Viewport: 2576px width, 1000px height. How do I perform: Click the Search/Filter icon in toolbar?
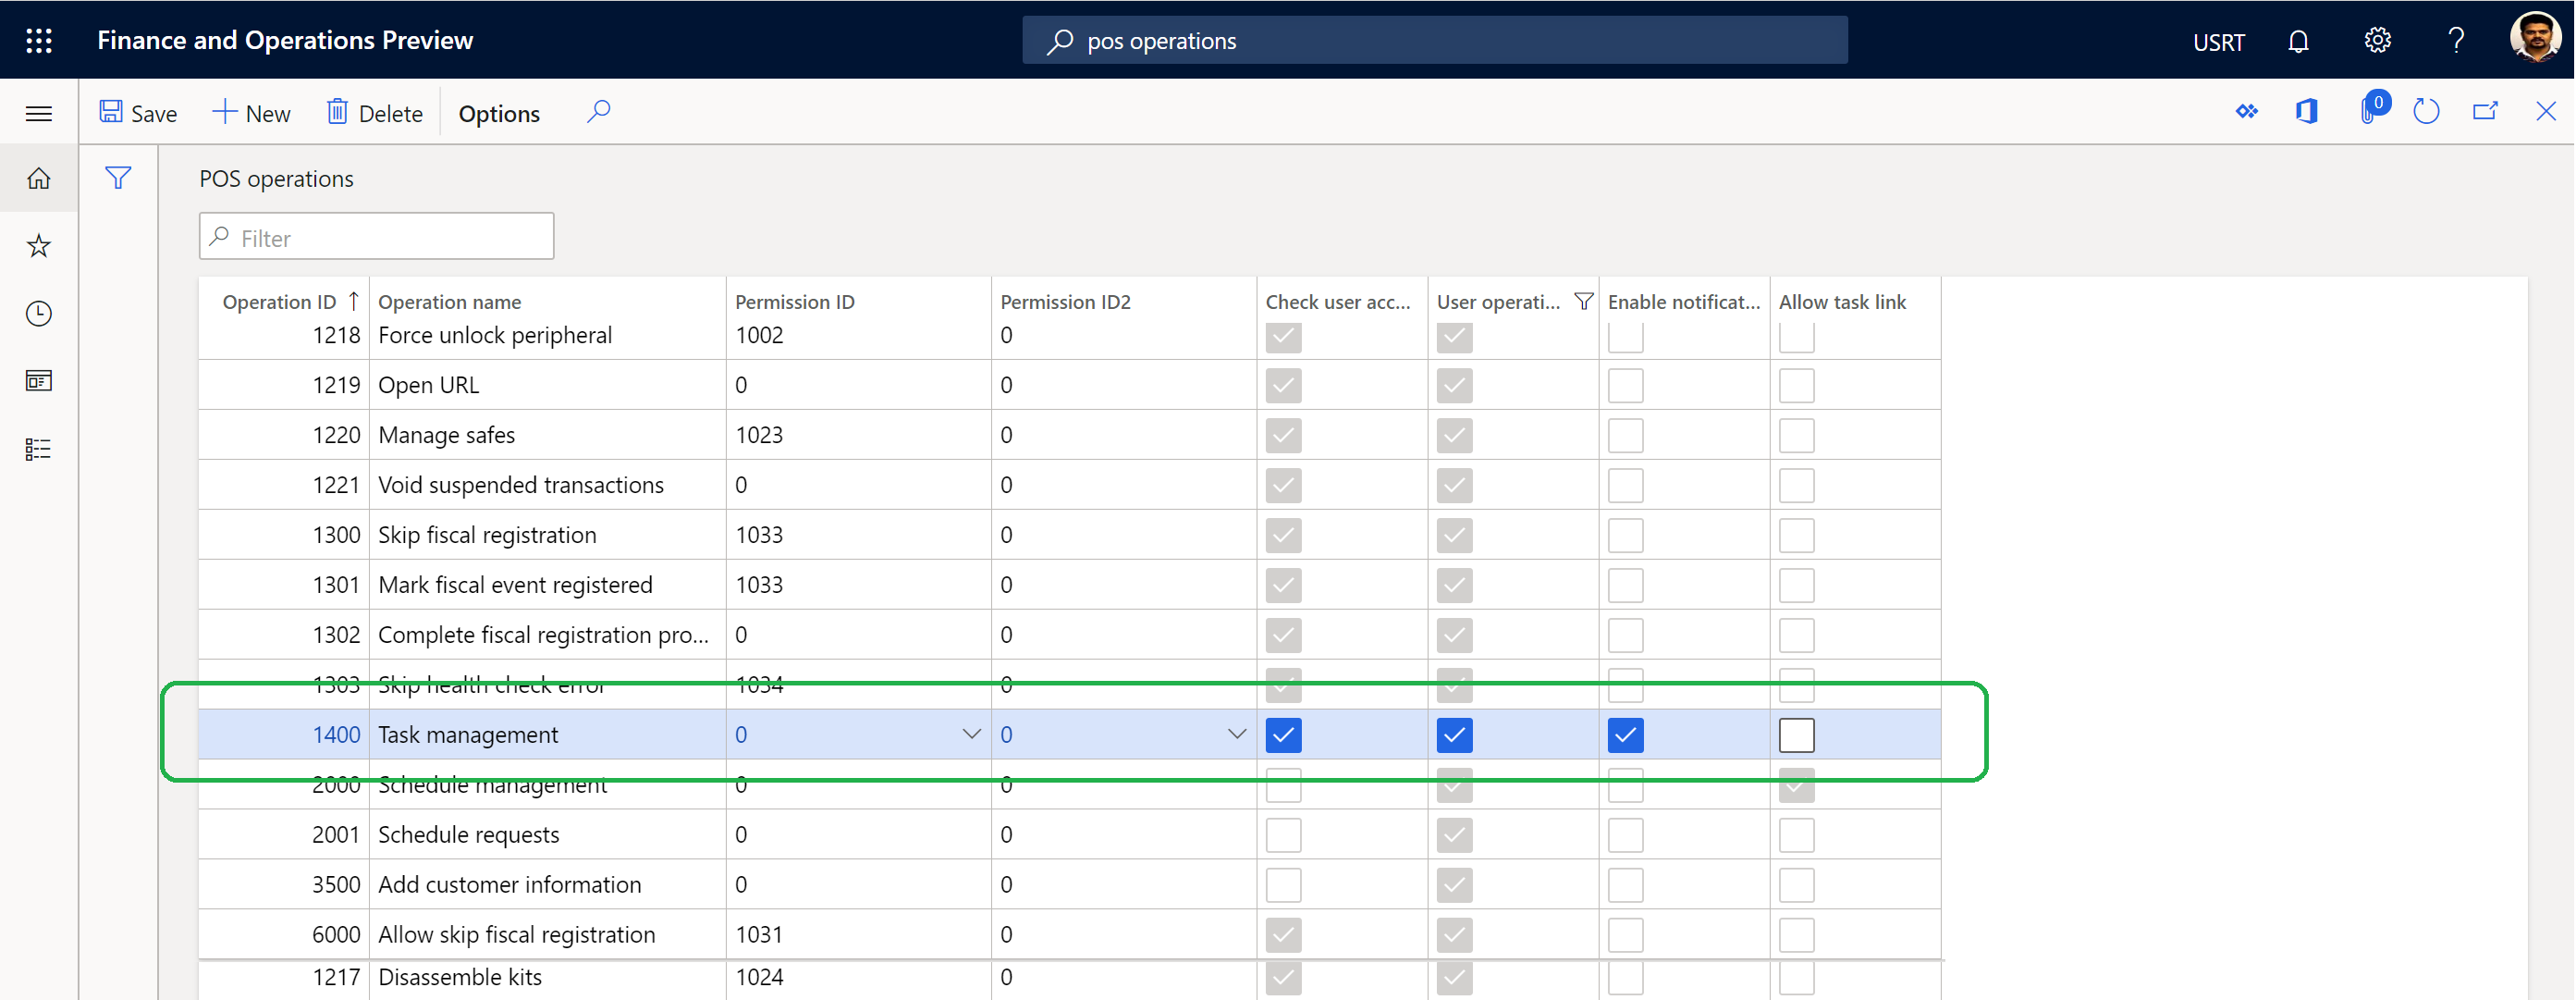[x=598, y=112]
